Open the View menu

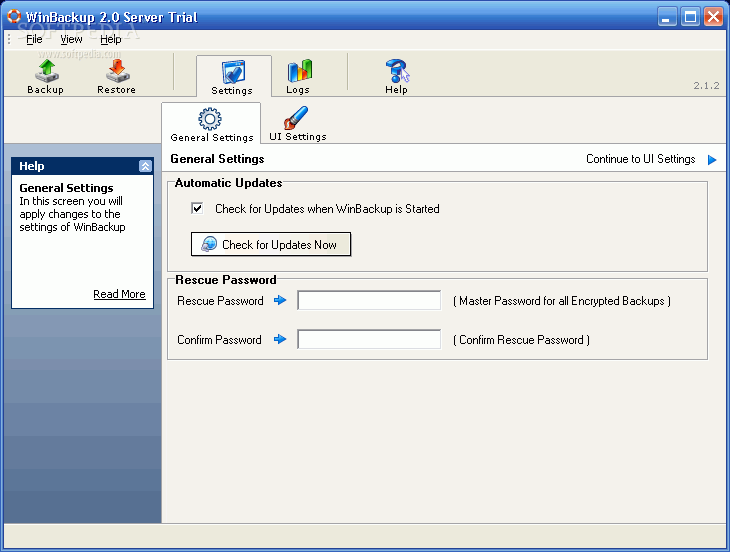tap(71, 40)
